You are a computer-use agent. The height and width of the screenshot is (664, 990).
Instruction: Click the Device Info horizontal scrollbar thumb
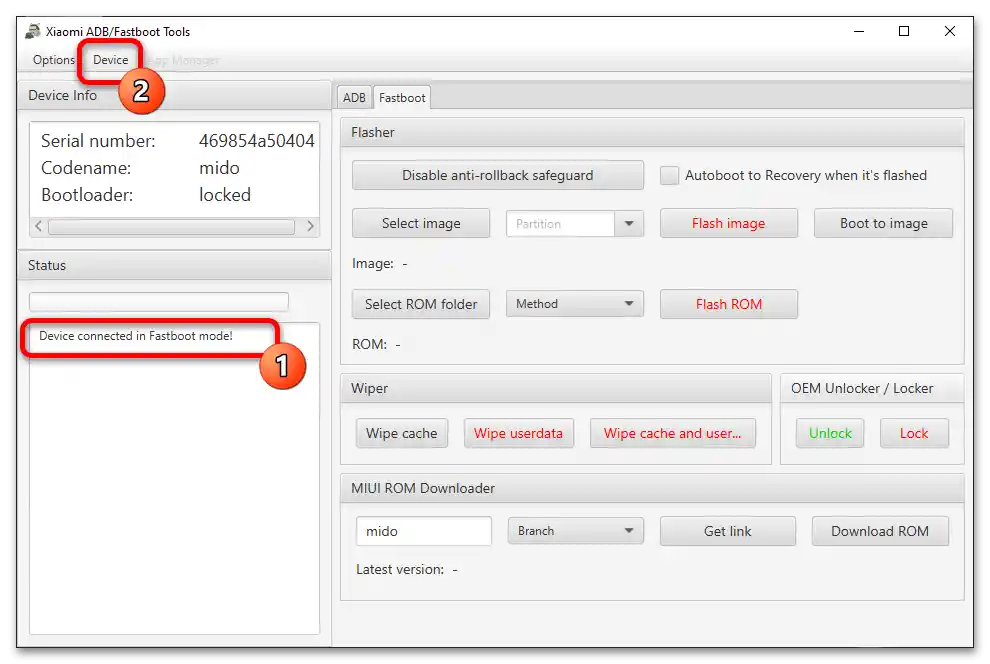point(171,227)
